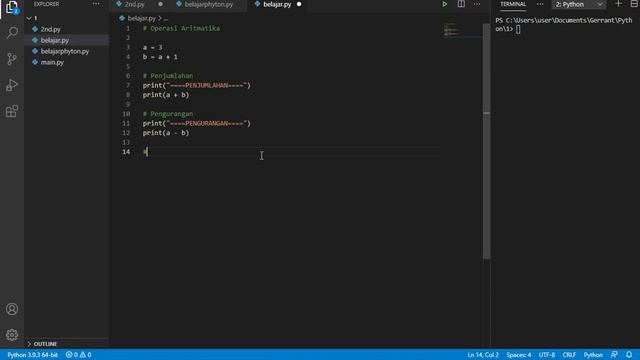640x360 pixels.
Task: Click the 'print(a - b)' line
Action: tap(166, 133)
